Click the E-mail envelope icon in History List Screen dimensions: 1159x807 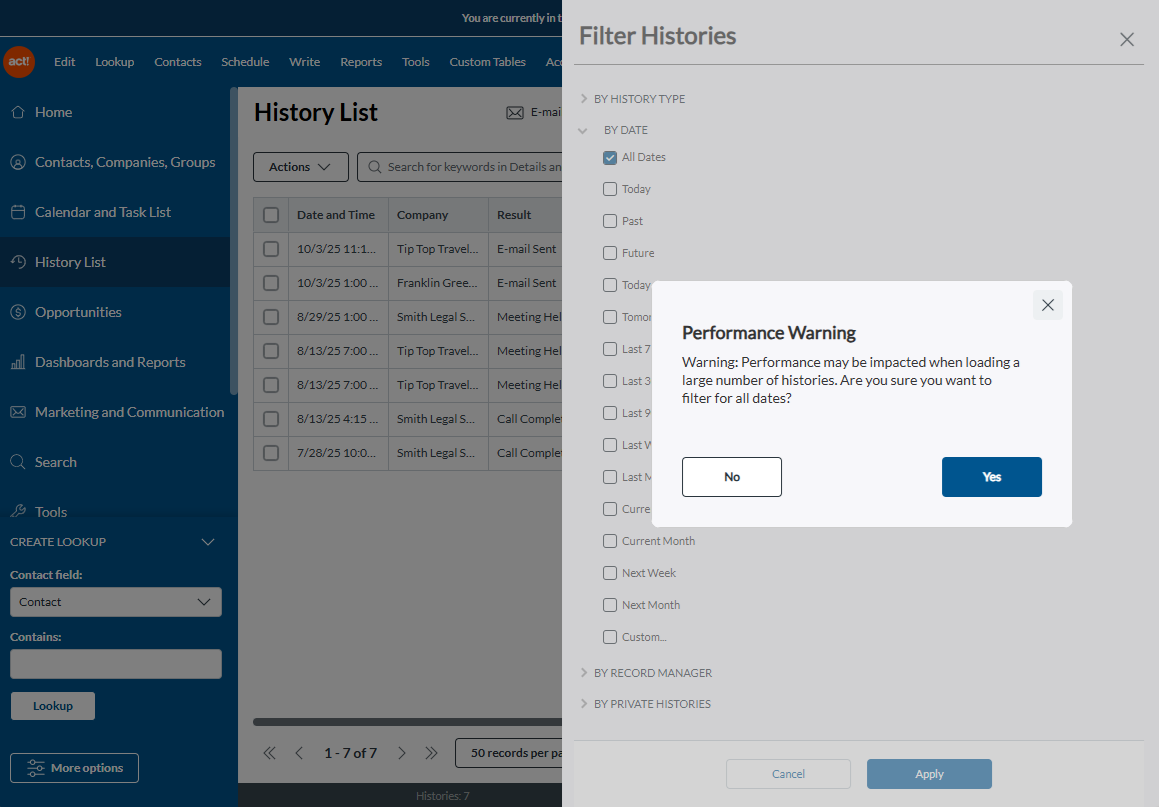click(x=514, y=112)
